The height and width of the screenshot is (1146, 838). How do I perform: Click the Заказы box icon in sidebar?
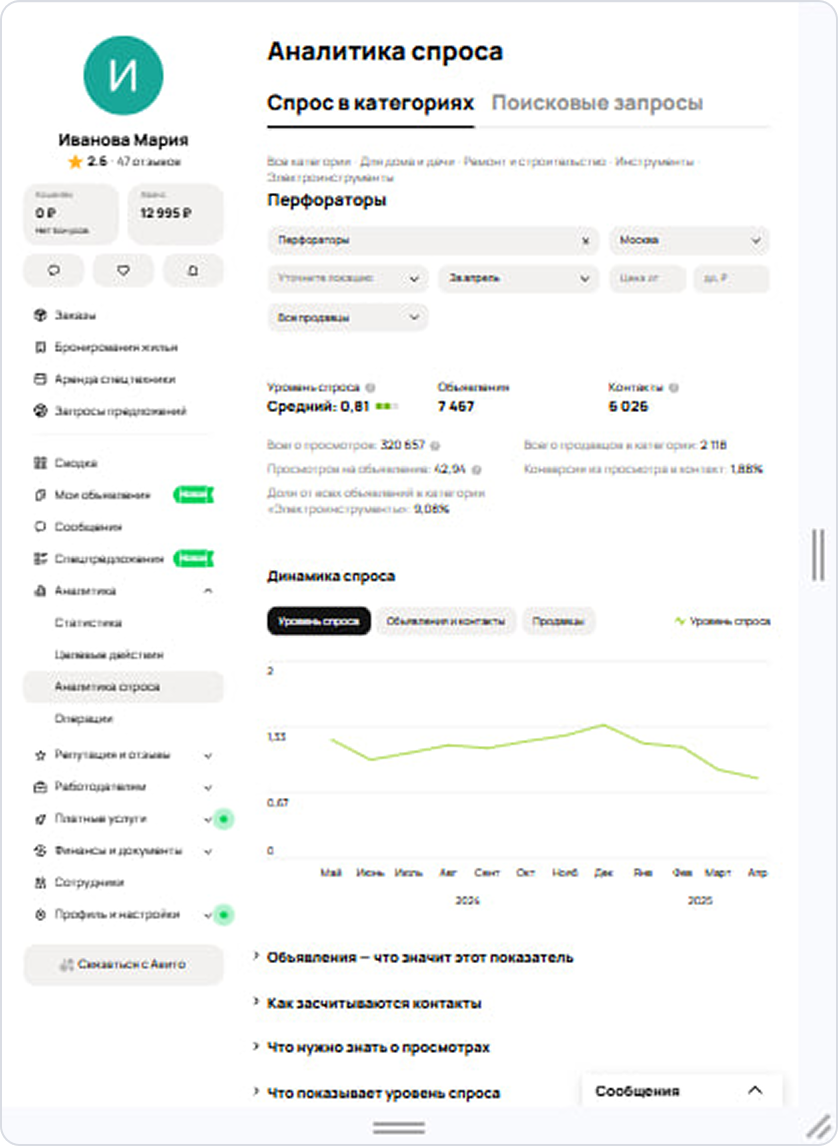[40, 315]
